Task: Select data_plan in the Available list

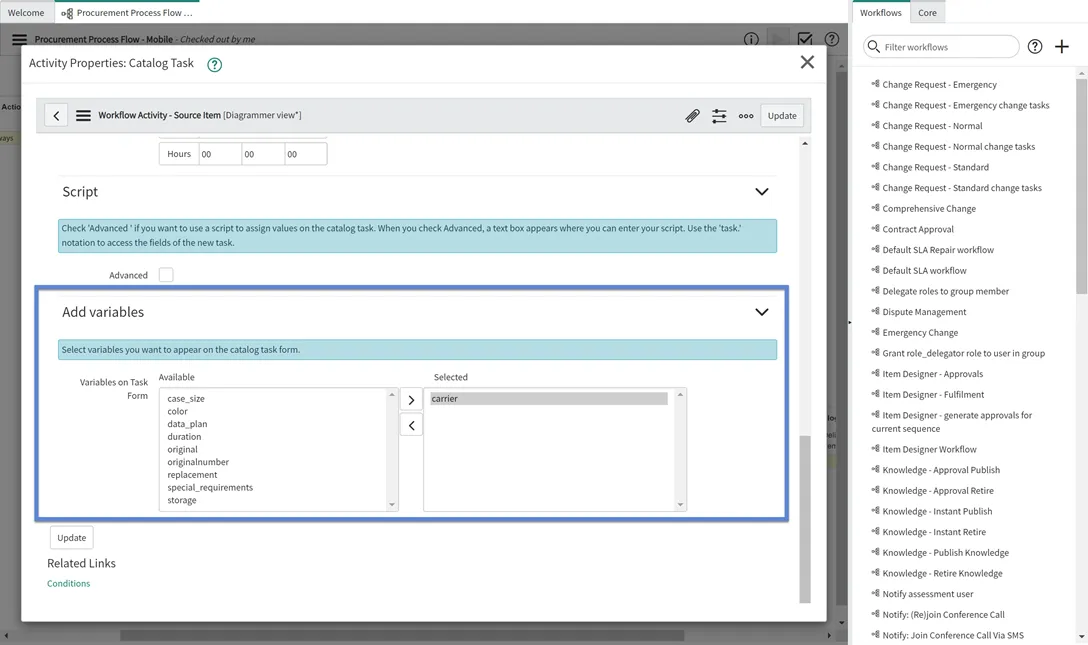Action: pos(187,424)
